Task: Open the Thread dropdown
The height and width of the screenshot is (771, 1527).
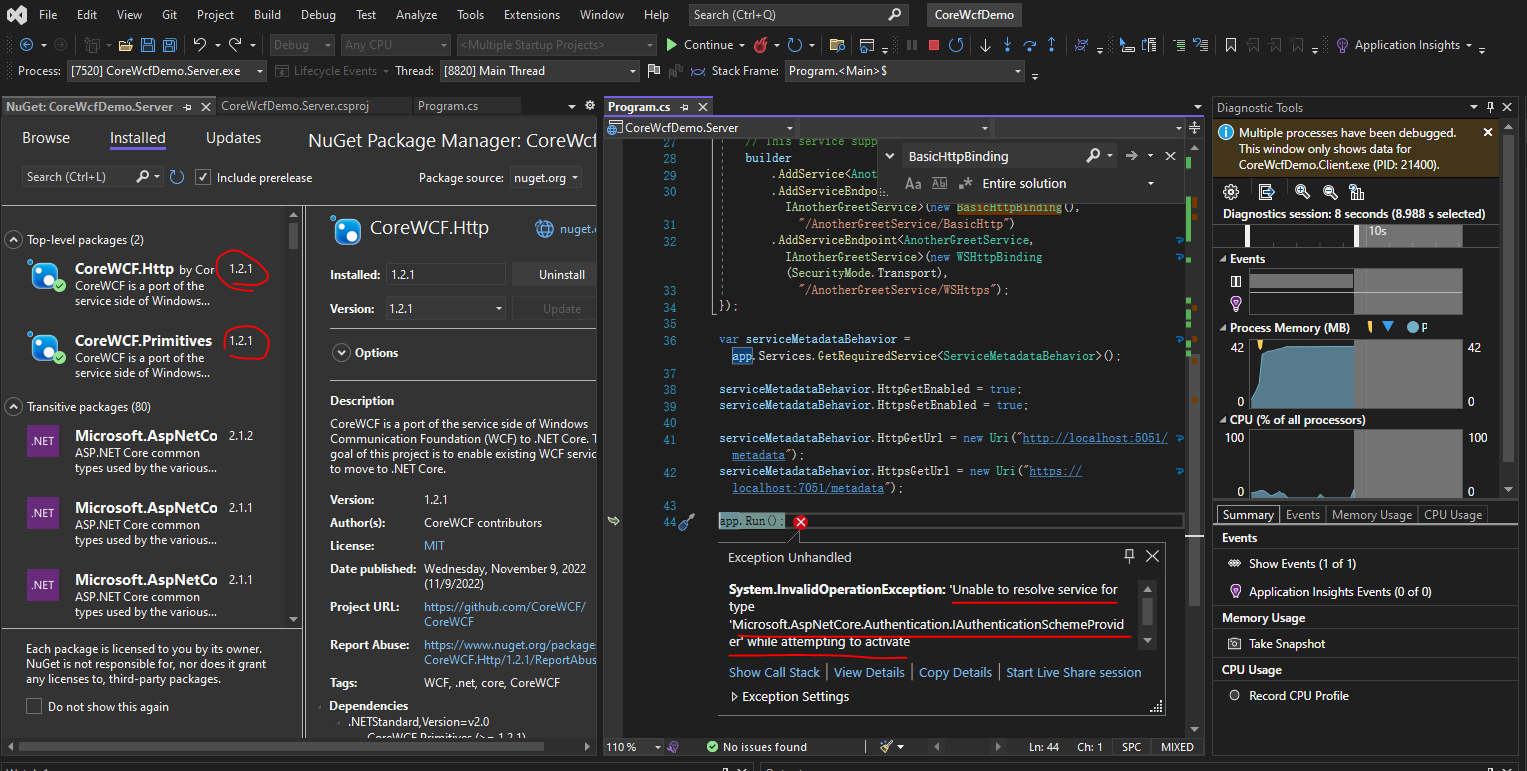Action: coord(539,71)
